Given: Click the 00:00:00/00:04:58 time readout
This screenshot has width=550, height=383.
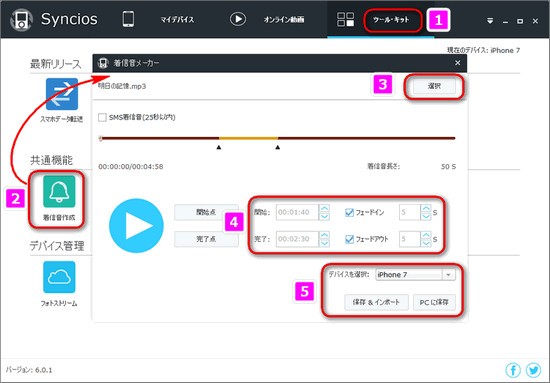Looking at the screenshot, I should (130, 167).
